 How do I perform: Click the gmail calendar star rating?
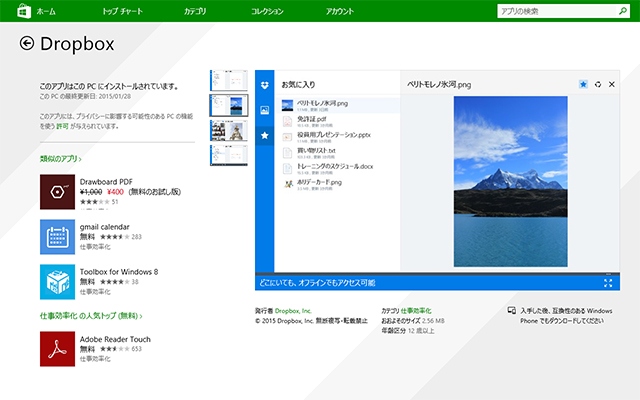115,237
